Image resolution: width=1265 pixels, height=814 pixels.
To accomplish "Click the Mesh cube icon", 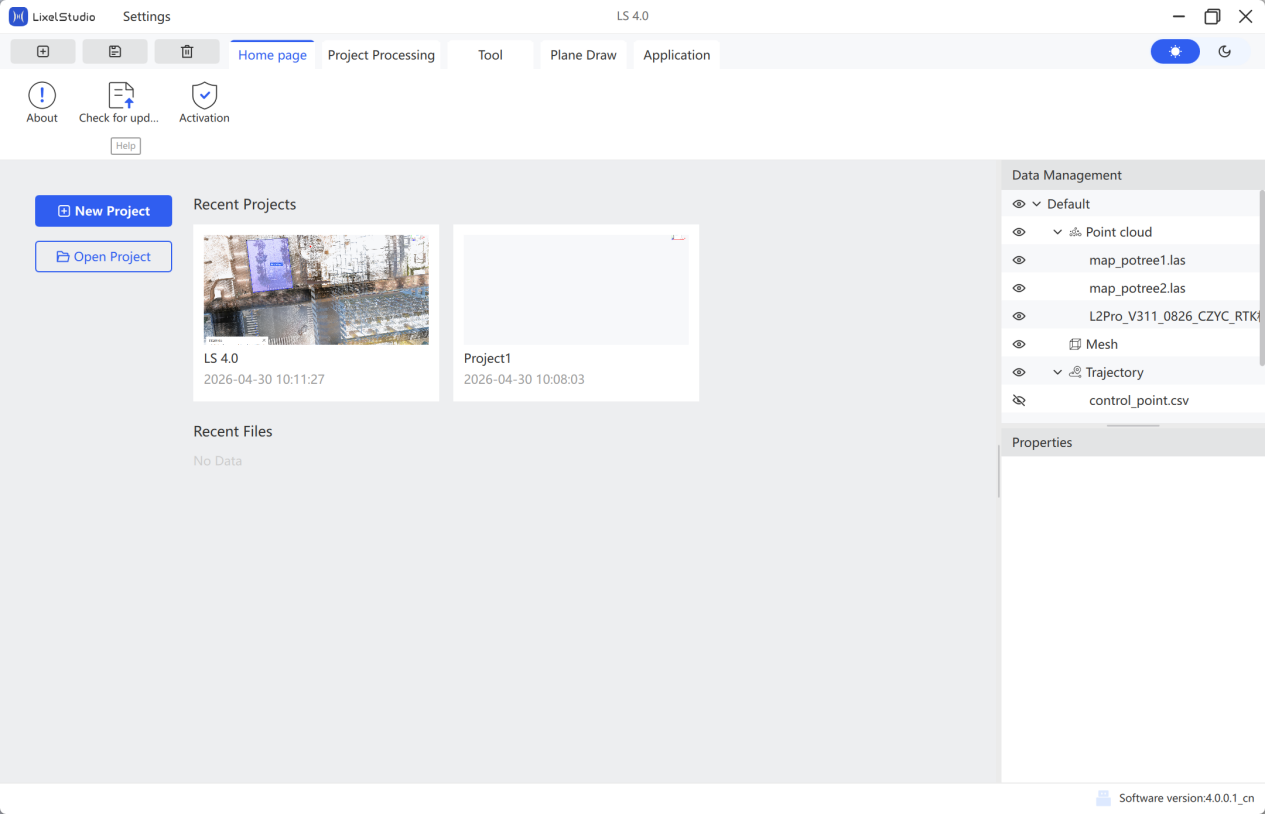I will coord(1075,344).
